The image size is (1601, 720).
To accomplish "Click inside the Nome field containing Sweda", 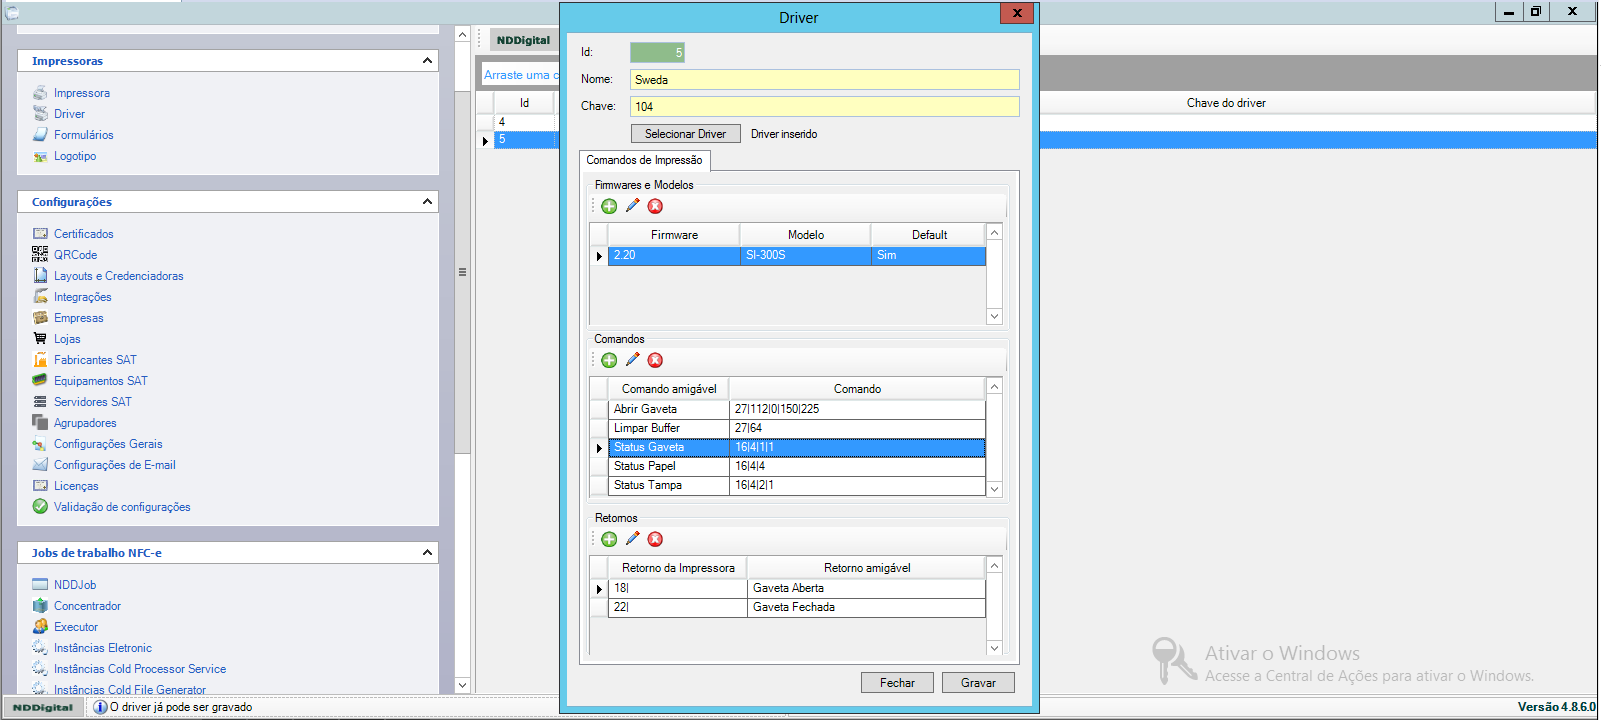I will tap(824, 80).
